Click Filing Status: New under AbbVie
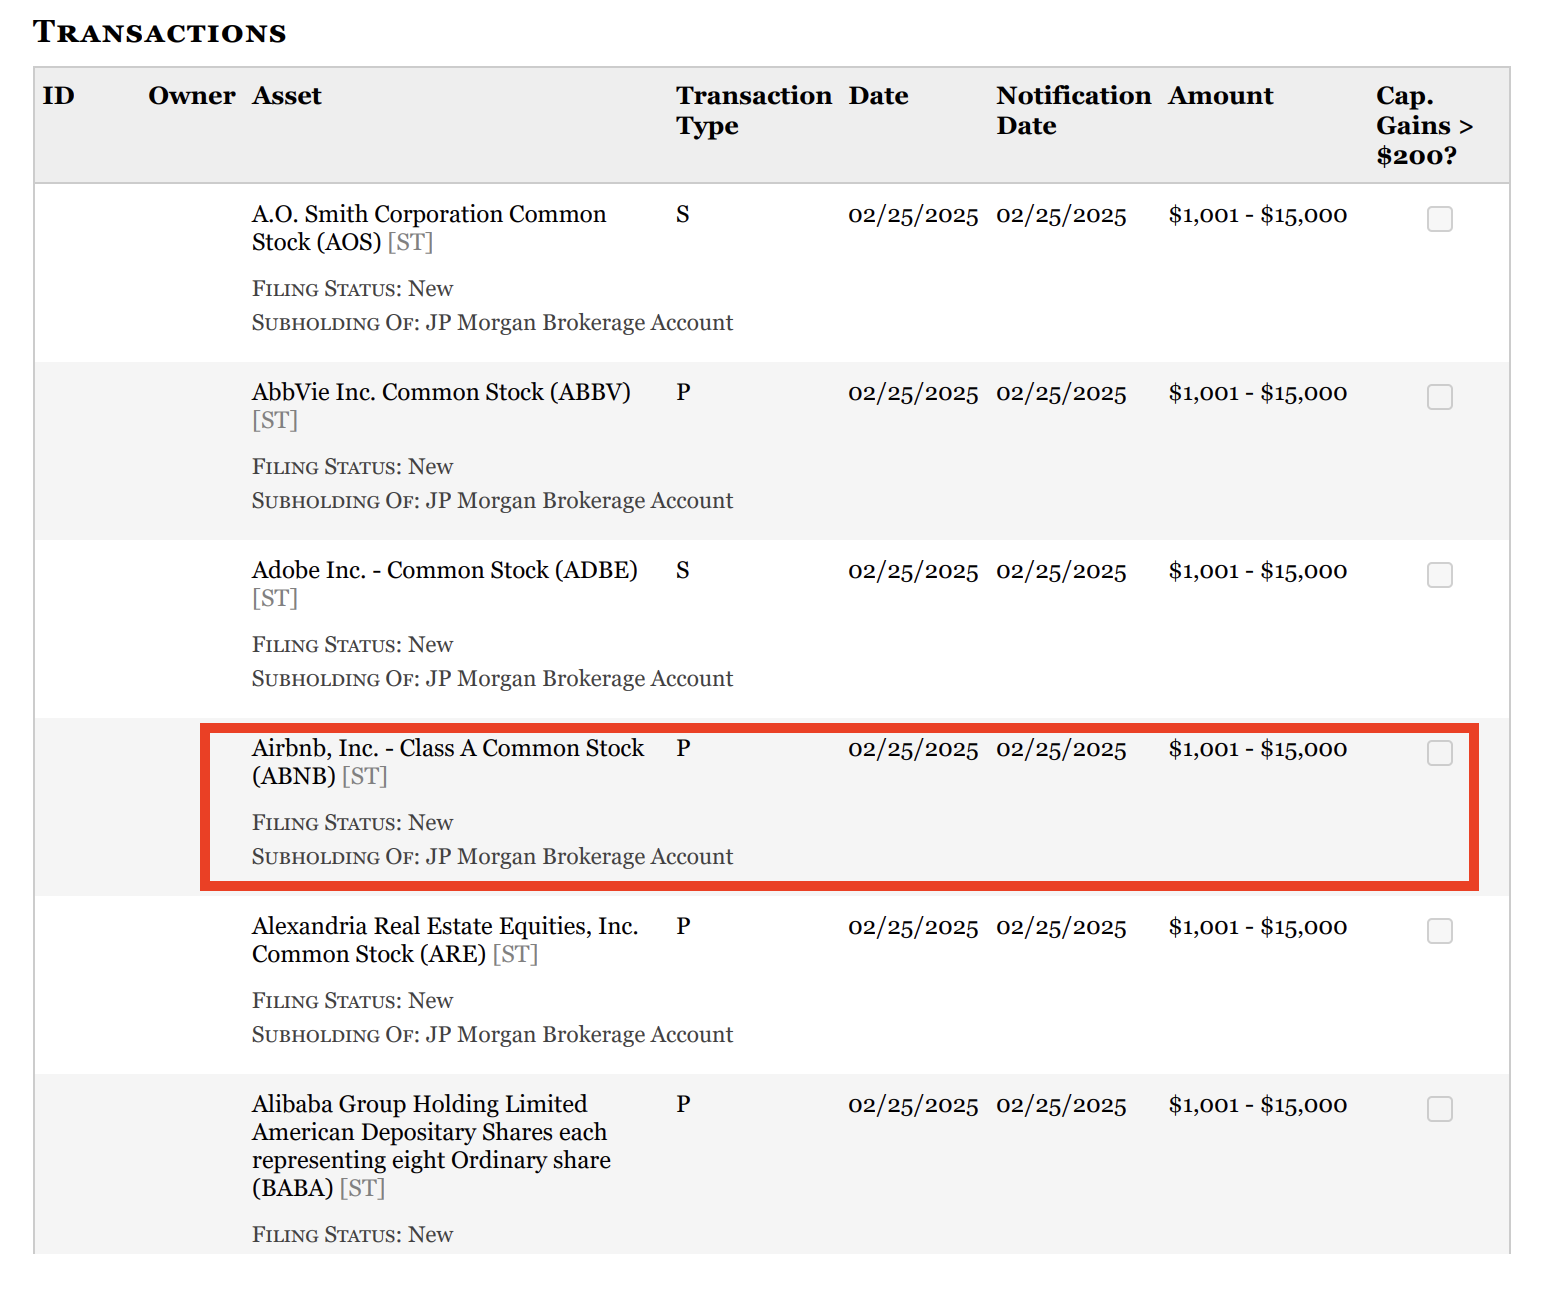 tap(353, 467)
